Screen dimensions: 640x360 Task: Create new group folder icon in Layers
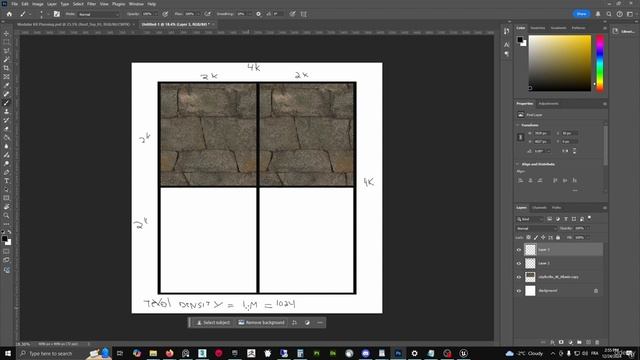tap(579, 342)
